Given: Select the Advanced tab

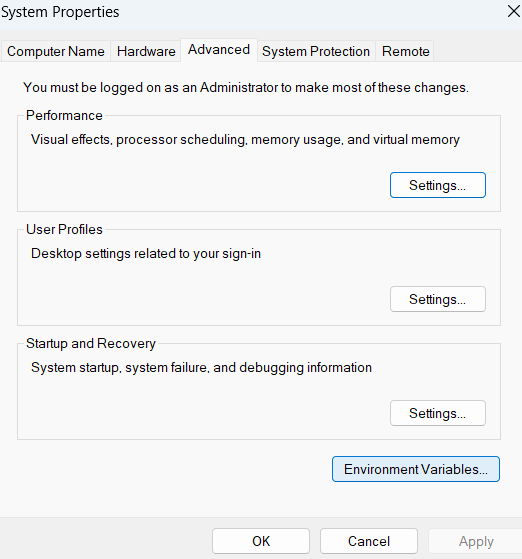Looking at the screenshot, I should pyautogui.click(x=219, y=50).
